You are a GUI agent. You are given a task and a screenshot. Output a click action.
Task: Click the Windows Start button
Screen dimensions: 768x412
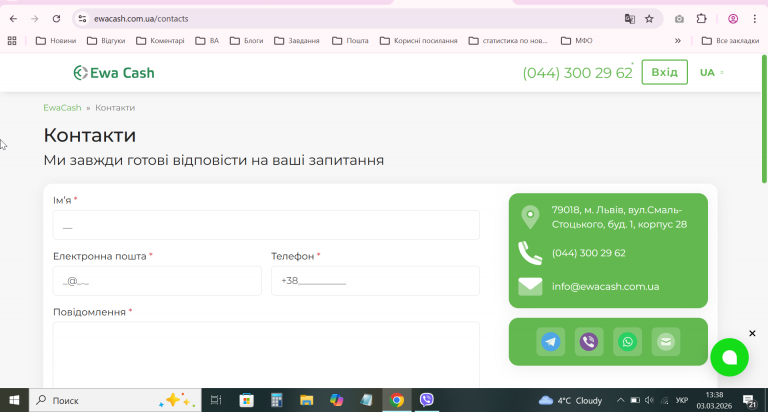14,400
